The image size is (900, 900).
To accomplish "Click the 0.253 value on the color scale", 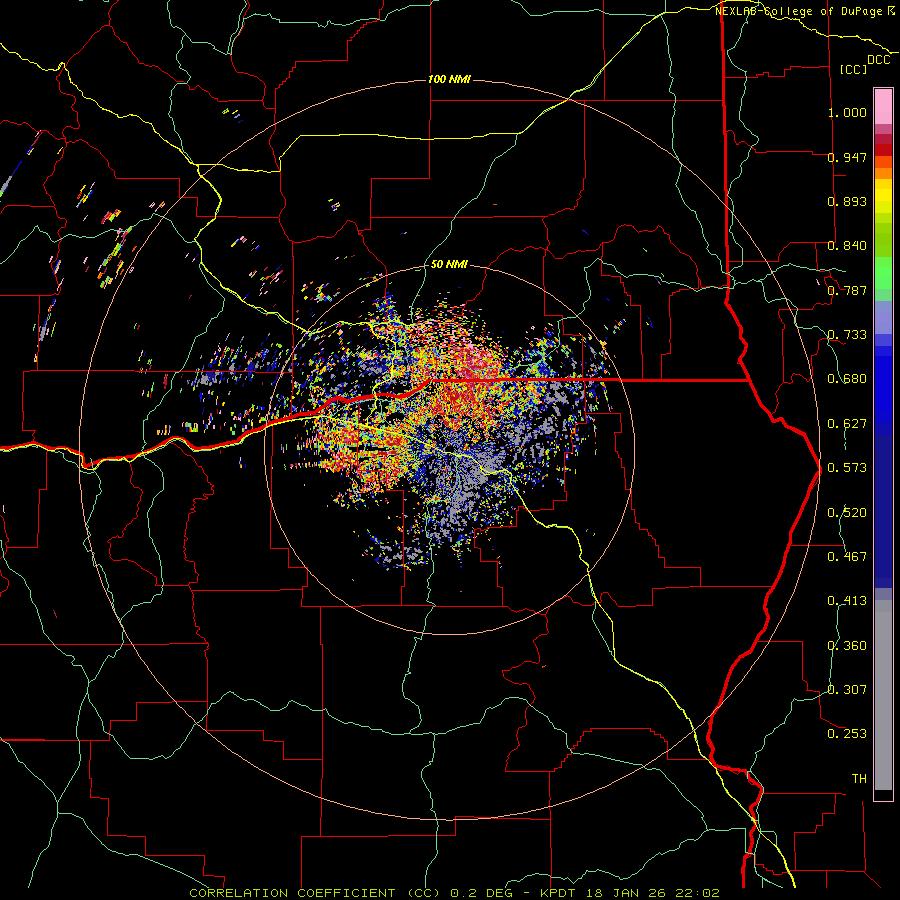I will pyautogui.click(x=847, y=734).
